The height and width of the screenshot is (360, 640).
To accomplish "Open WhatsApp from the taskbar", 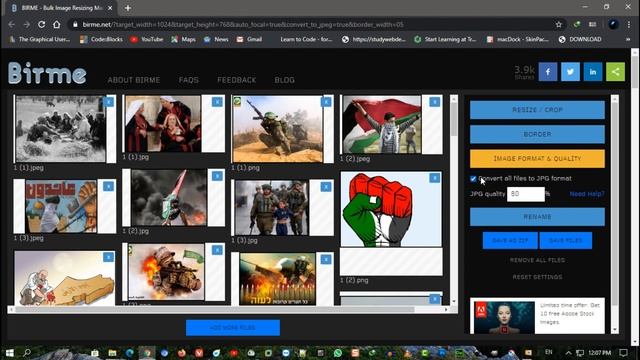I will [338, 353].
